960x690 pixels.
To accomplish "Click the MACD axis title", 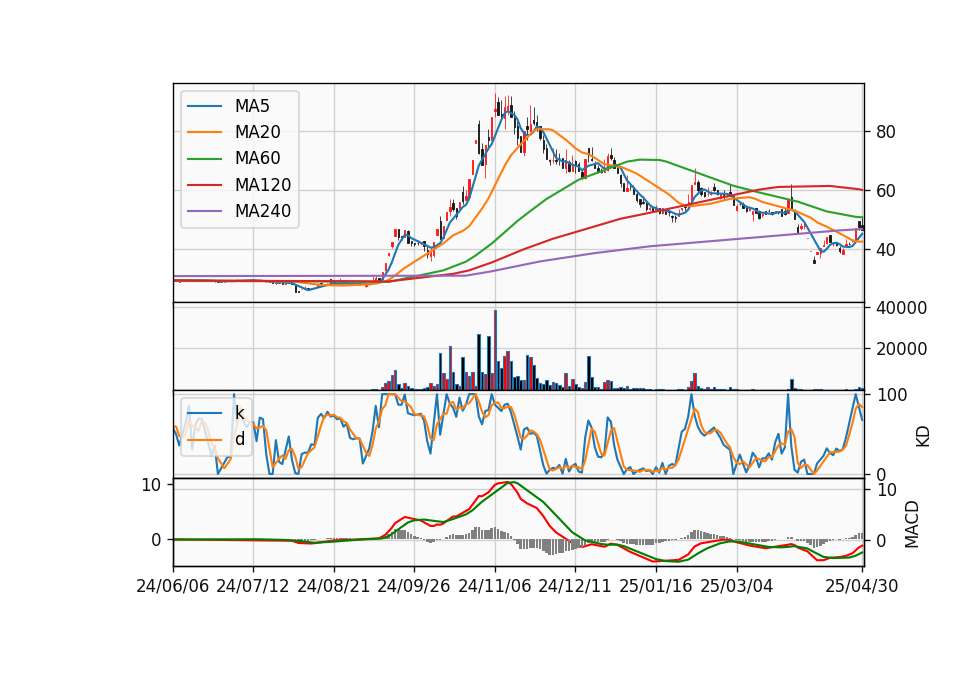I will click(x=912, y=524).
